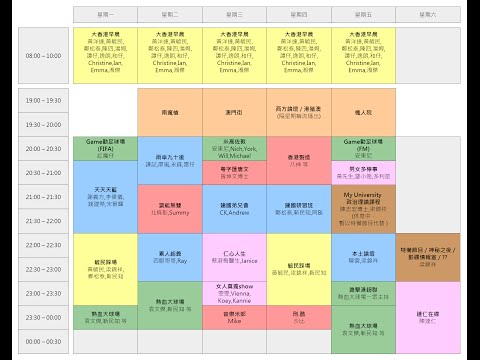Select the 08:00 – 10:00 time slot
Screen dimensions: 480x360
point(43,56)
